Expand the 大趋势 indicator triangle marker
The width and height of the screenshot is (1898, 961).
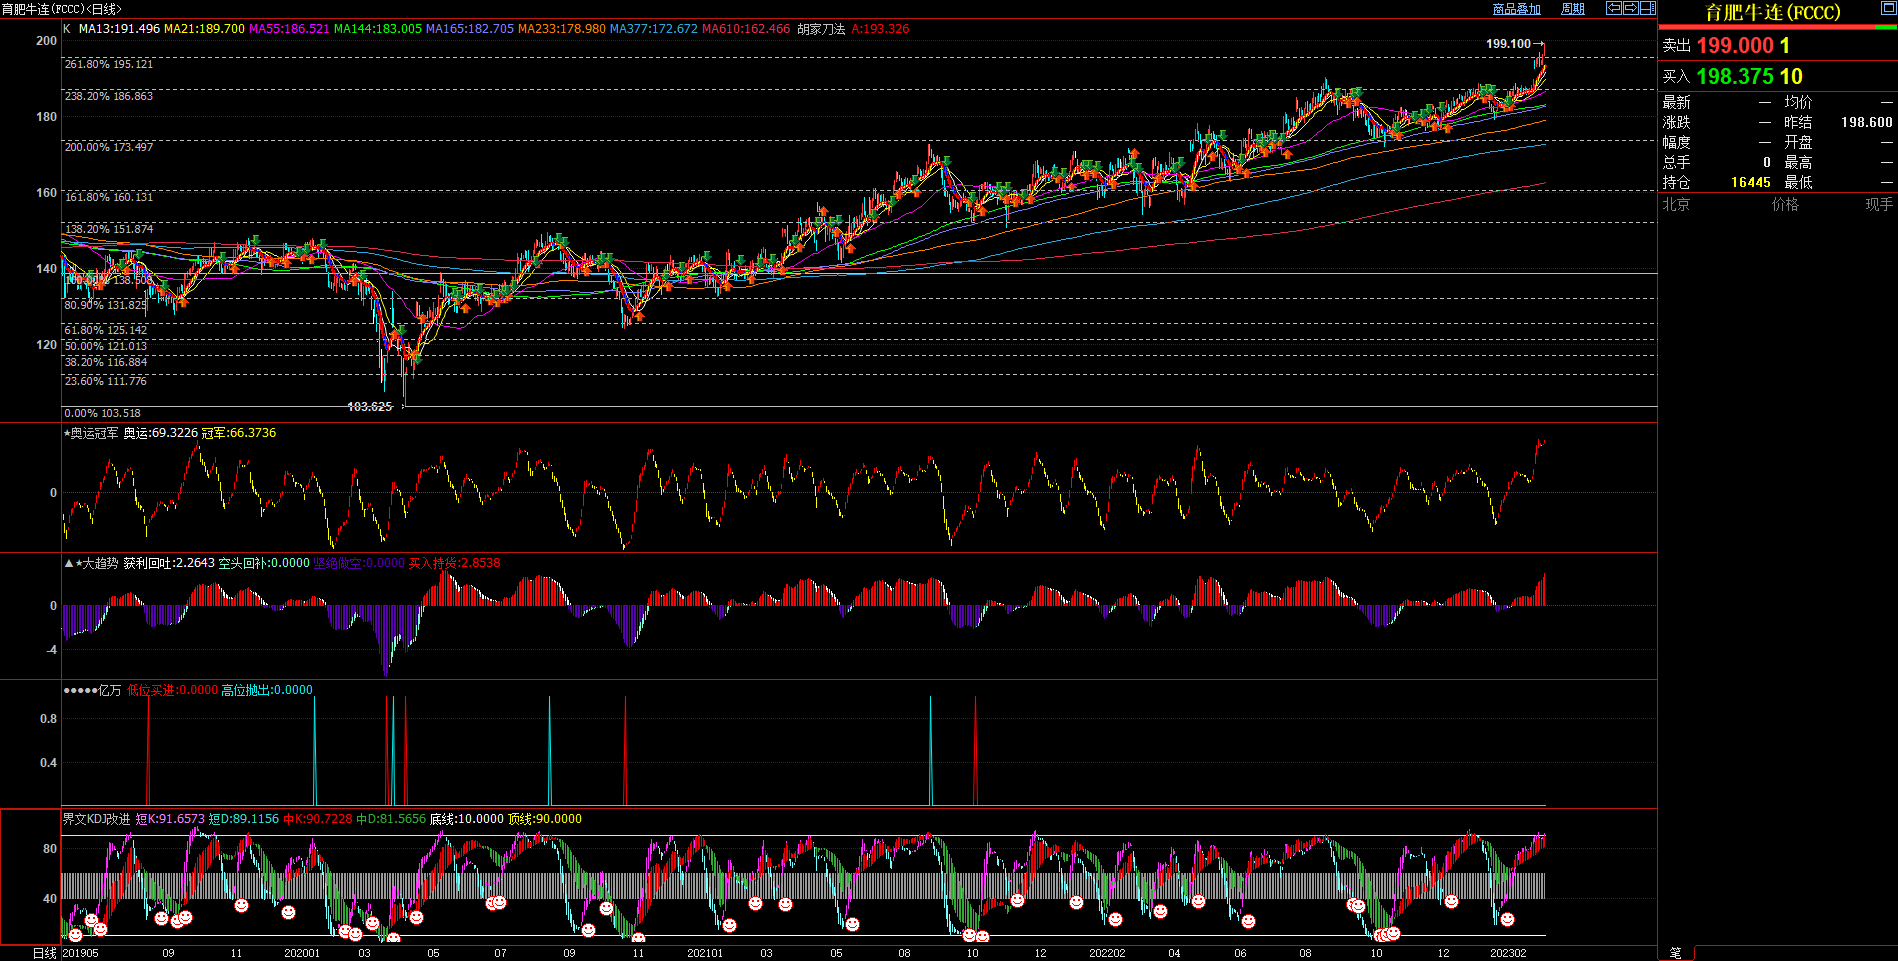click(69, 564)
